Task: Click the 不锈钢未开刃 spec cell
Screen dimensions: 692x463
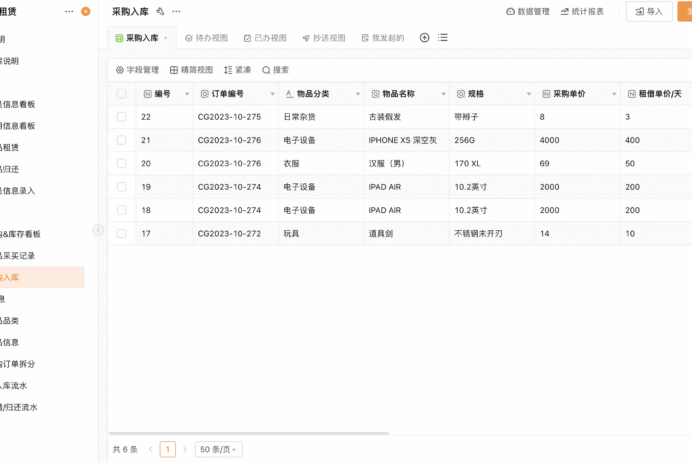Action: [x=492, y=233]
